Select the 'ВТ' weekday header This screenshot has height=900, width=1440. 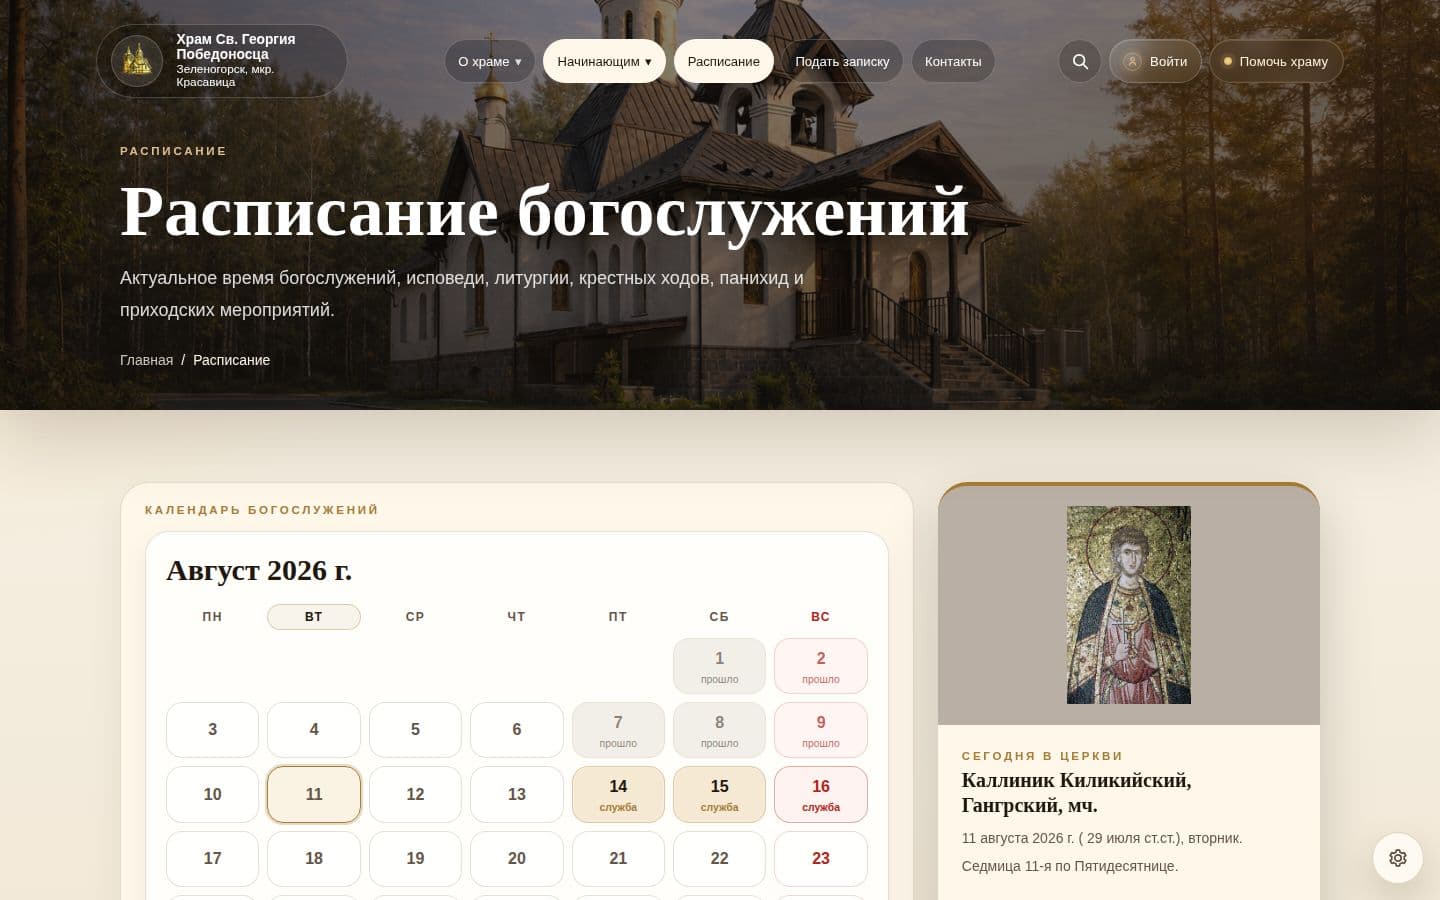[314, 617]
